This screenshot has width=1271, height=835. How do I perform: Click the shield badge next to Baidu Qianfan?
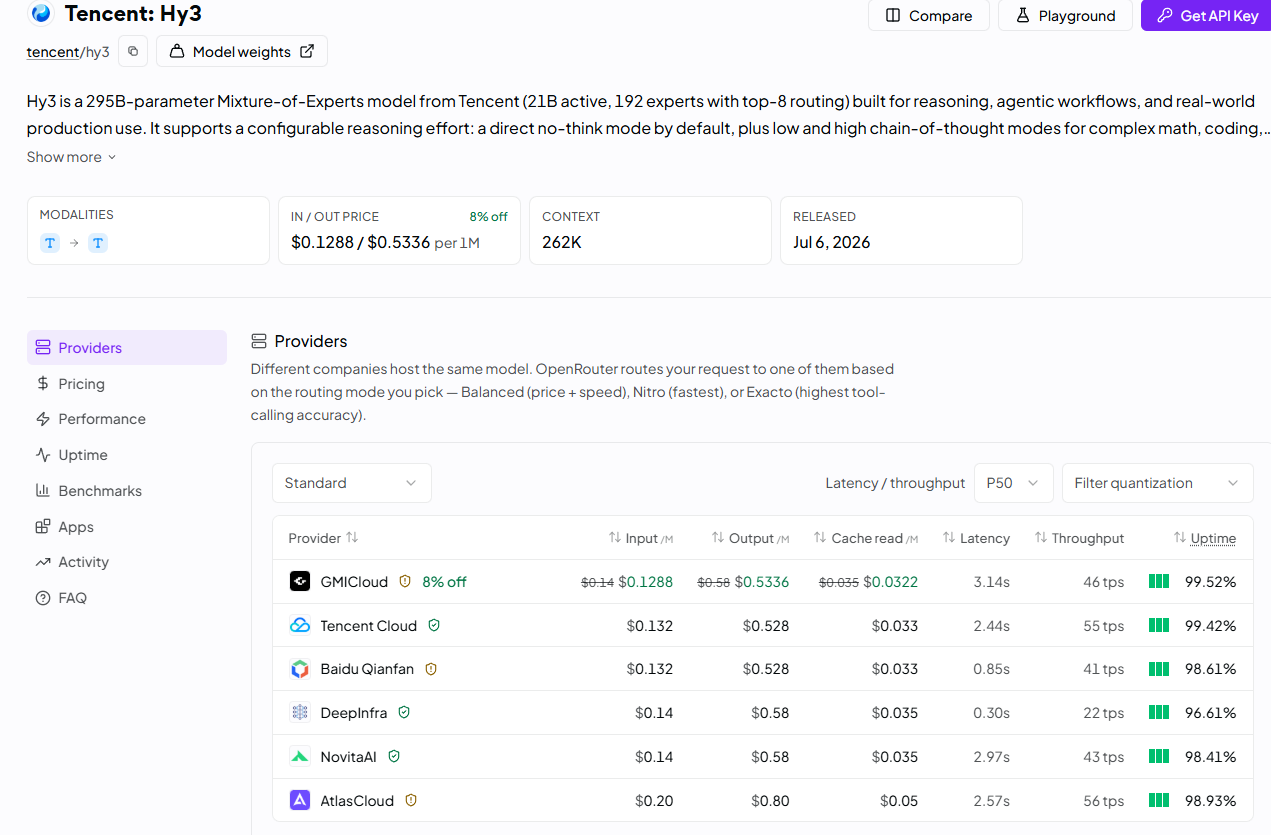coord(431,669)
